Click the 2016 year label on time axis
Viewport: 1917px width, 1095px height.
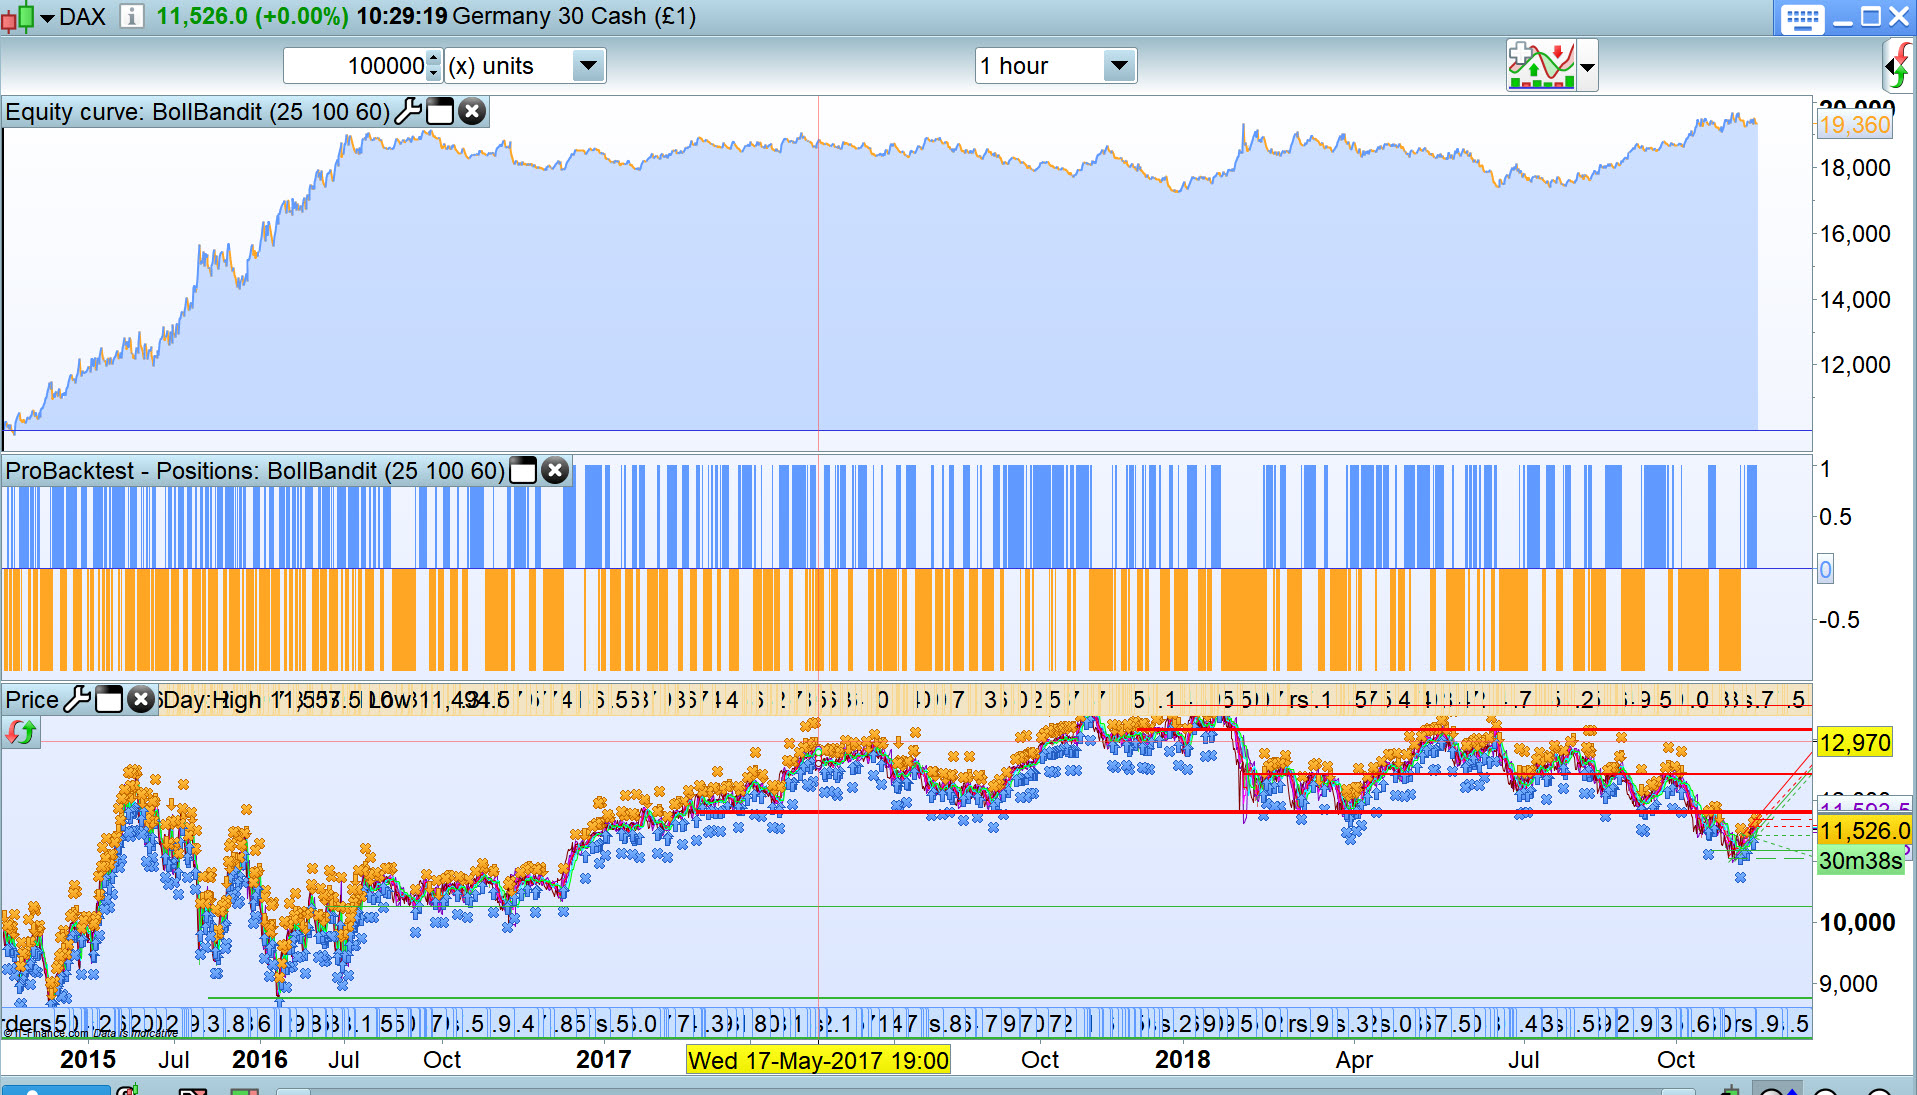click(x=260, y=1059)
